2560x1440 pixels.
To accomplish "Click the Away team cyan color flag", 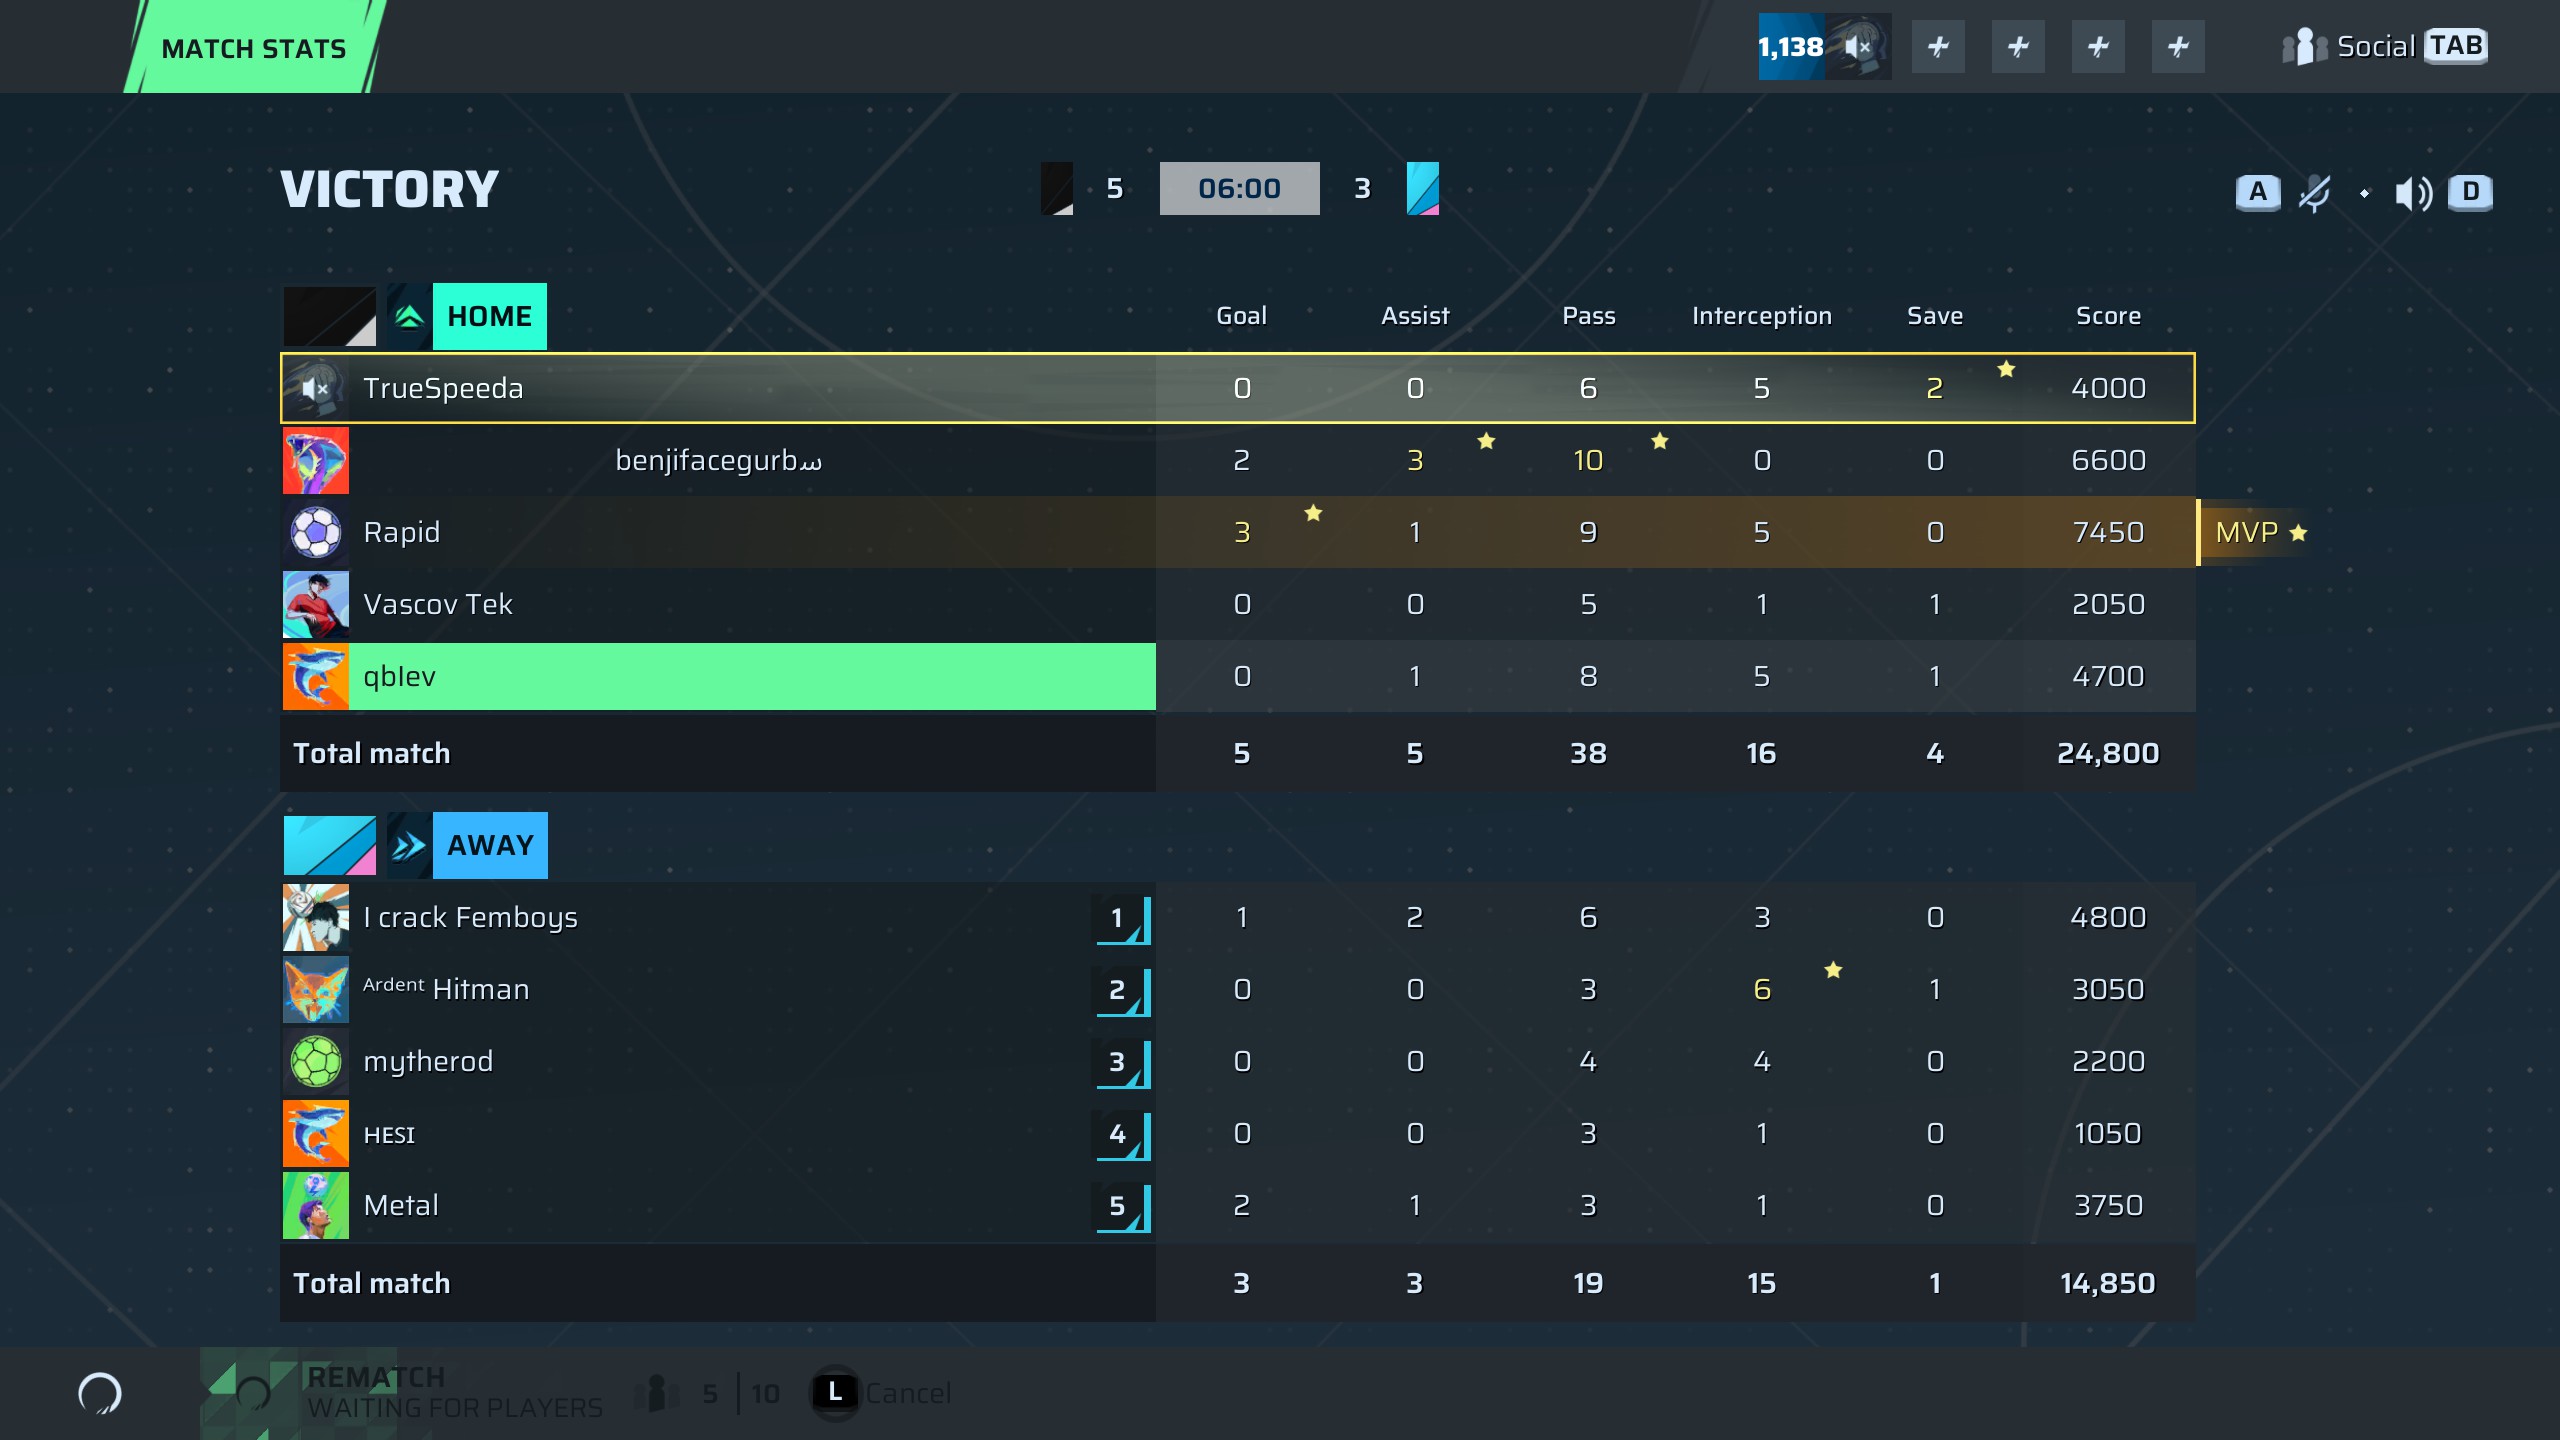I will tap(329, 846).
